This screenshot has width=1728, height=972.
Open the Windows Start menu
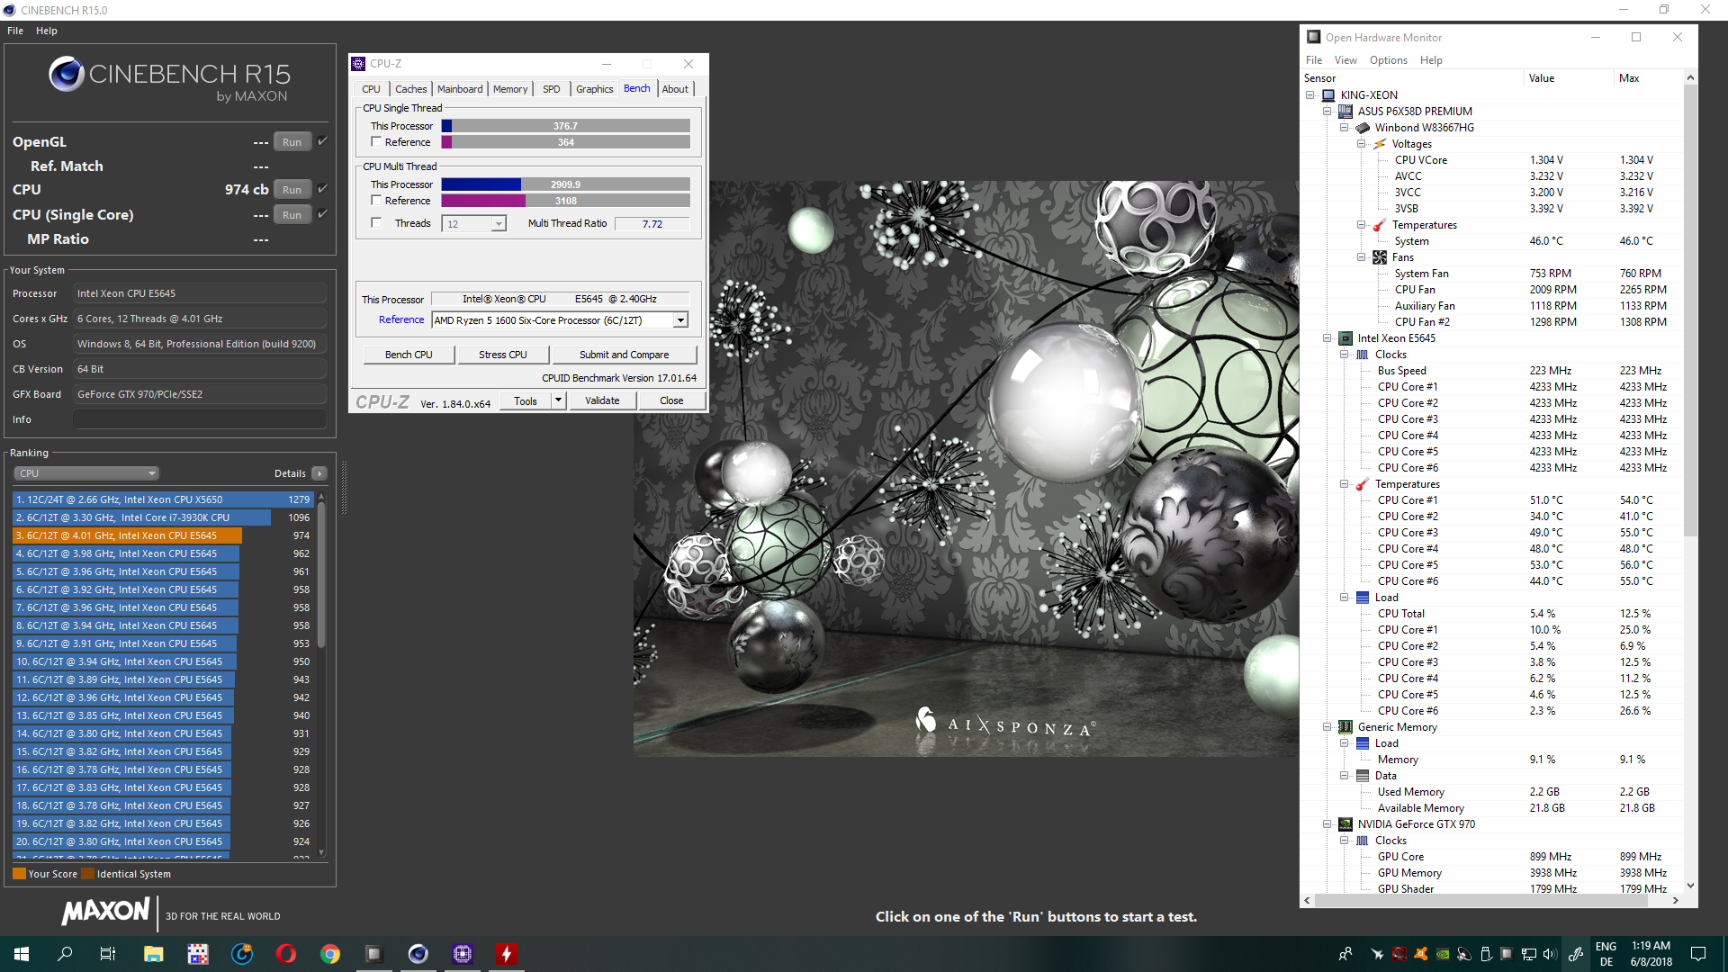21,954
